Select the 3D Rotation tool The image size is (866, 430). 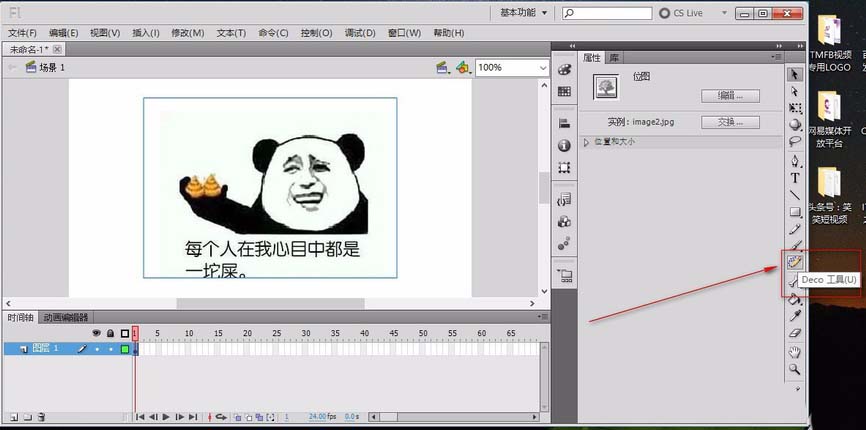click(x=794, y=124)
